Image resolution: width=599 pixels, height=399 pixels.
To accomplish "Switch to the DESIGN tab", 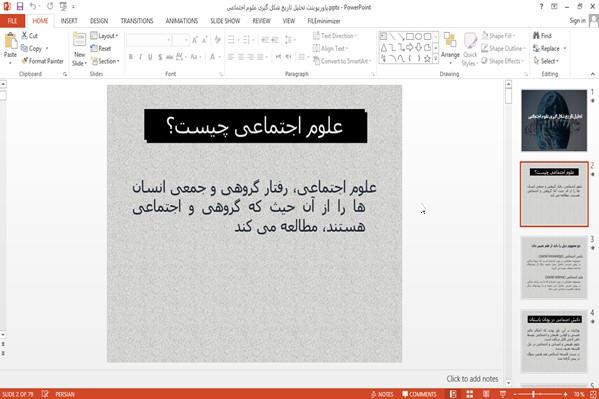I will [x=99, y=21].
